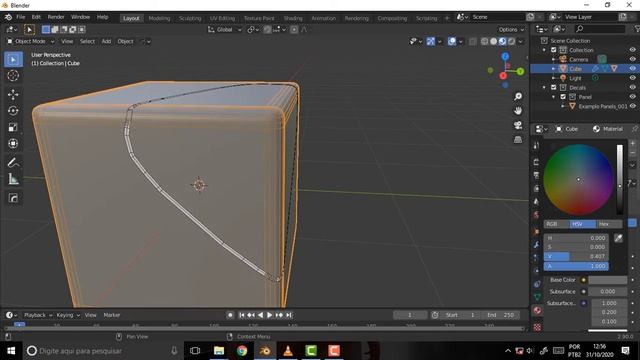640x360 pixels.
Task: Open the Physics properties tab icon
Action: [537, 271]
